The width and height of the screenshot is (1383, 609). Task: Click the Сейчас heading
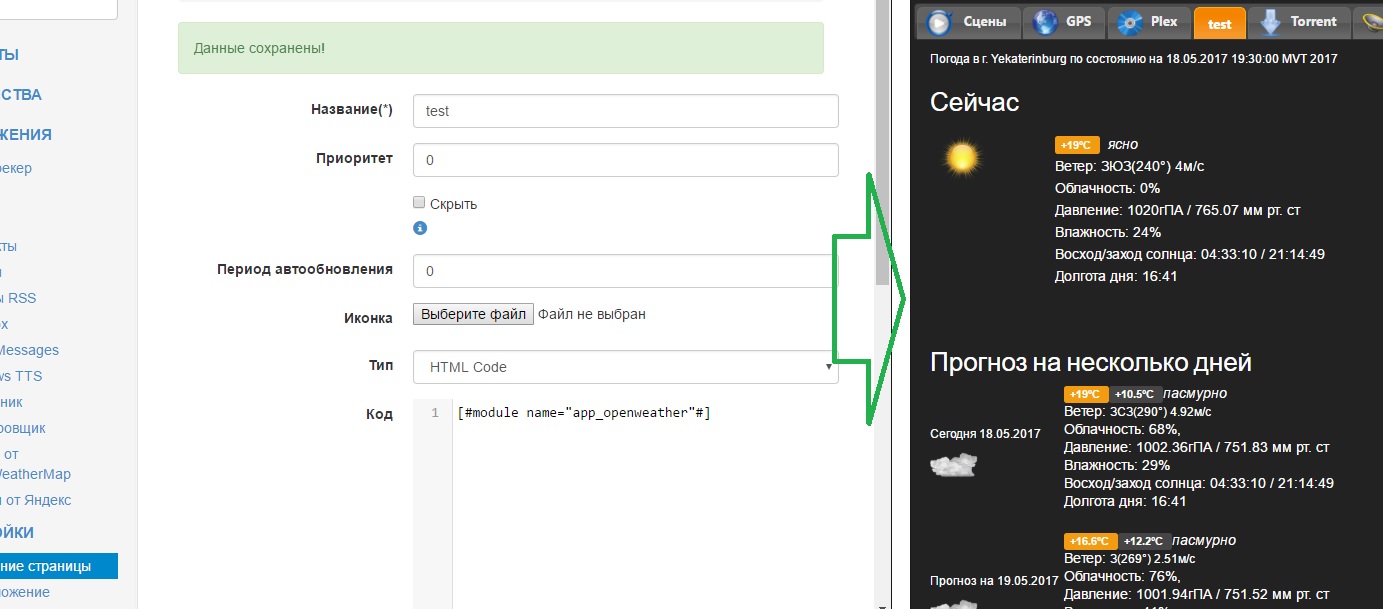975,101
